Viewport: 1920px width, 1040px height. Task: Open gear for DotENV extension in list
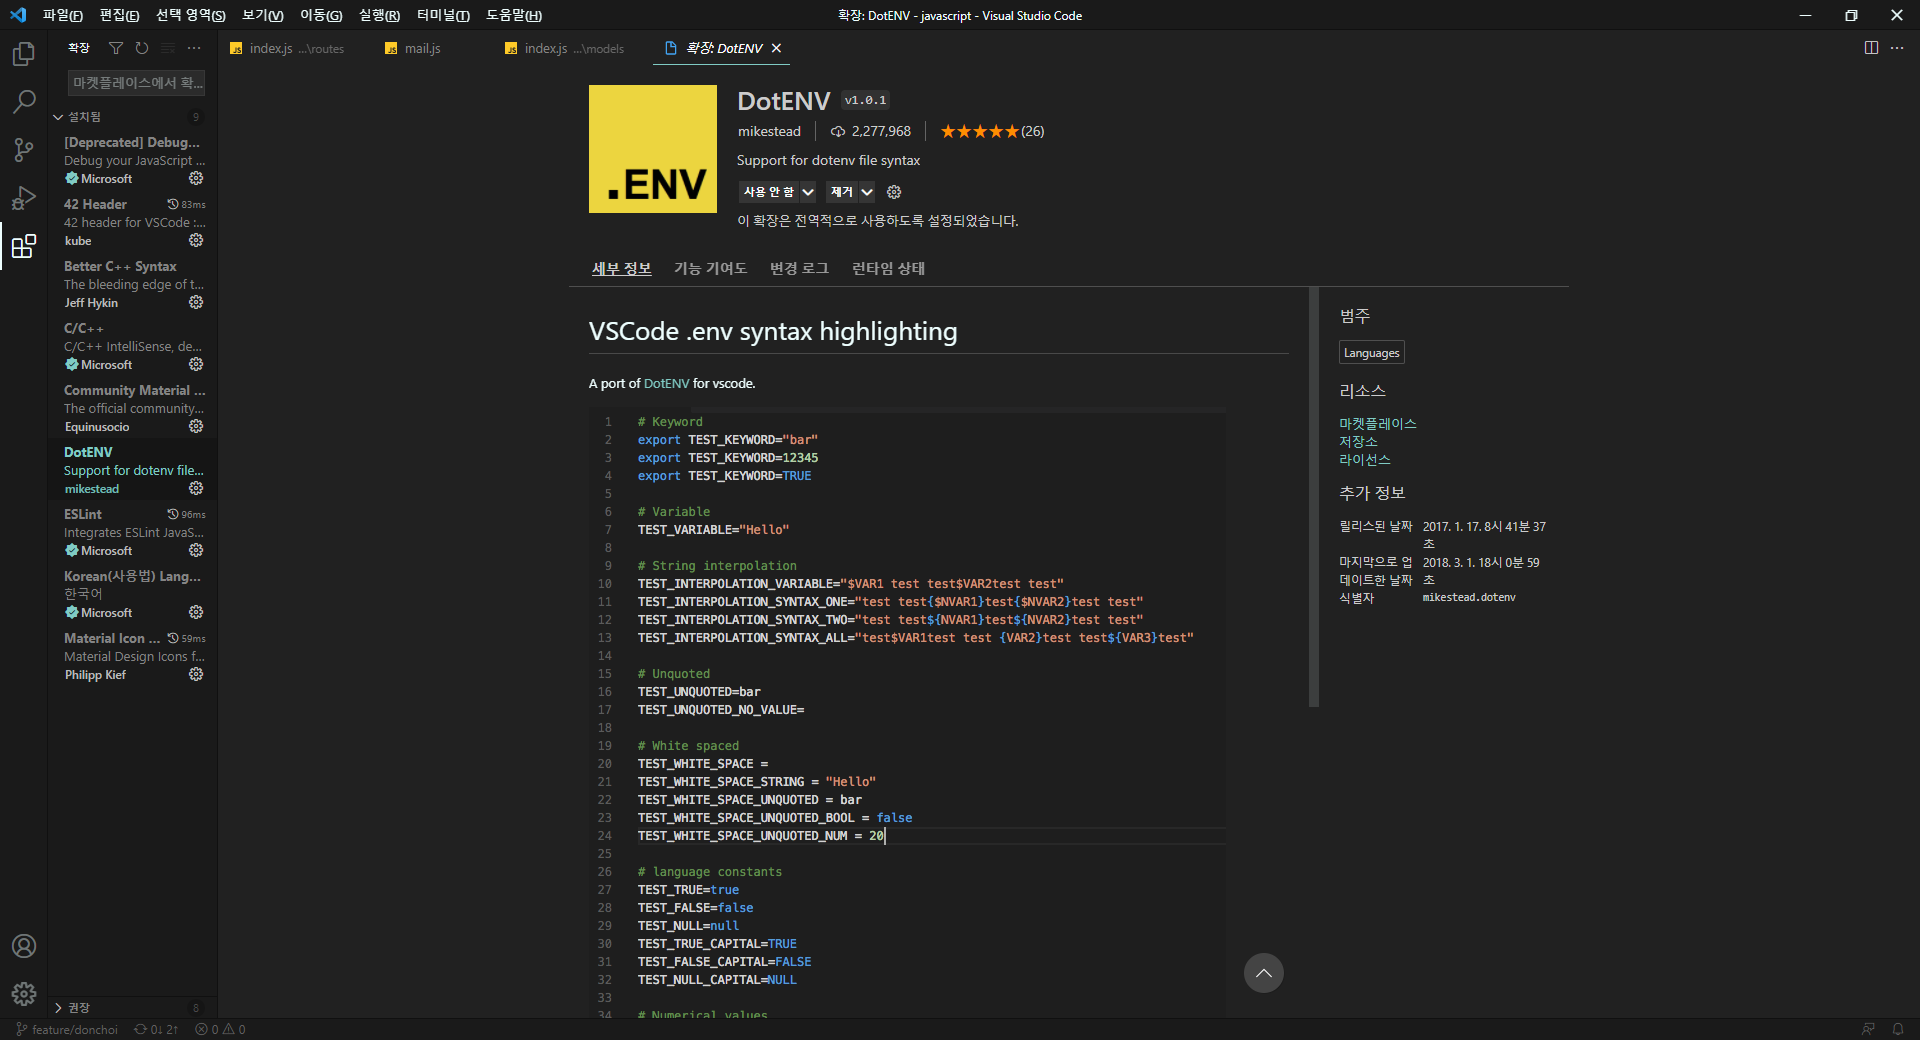(x=196, y=488)
